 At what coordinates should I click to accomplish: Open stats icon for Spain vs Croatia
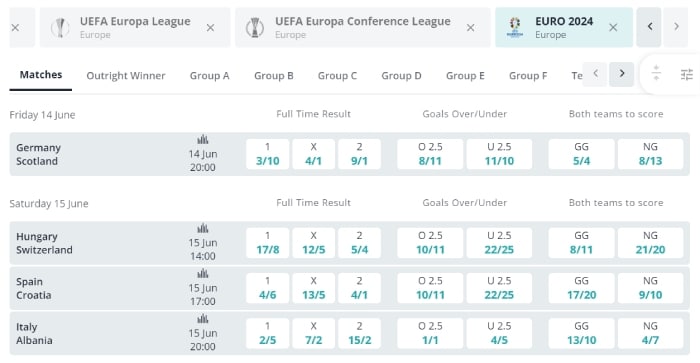203,274
